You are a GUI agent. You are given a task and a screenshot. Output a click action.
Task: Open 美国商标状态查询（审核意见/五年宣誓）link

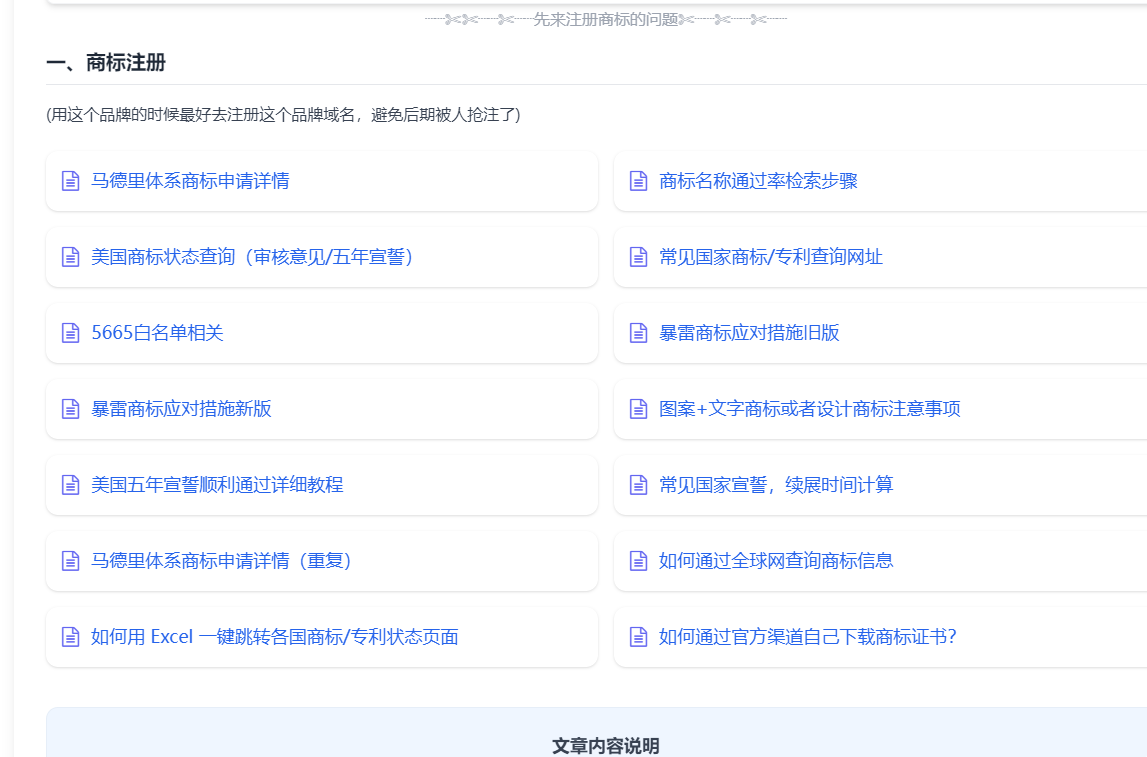(252, 257)
